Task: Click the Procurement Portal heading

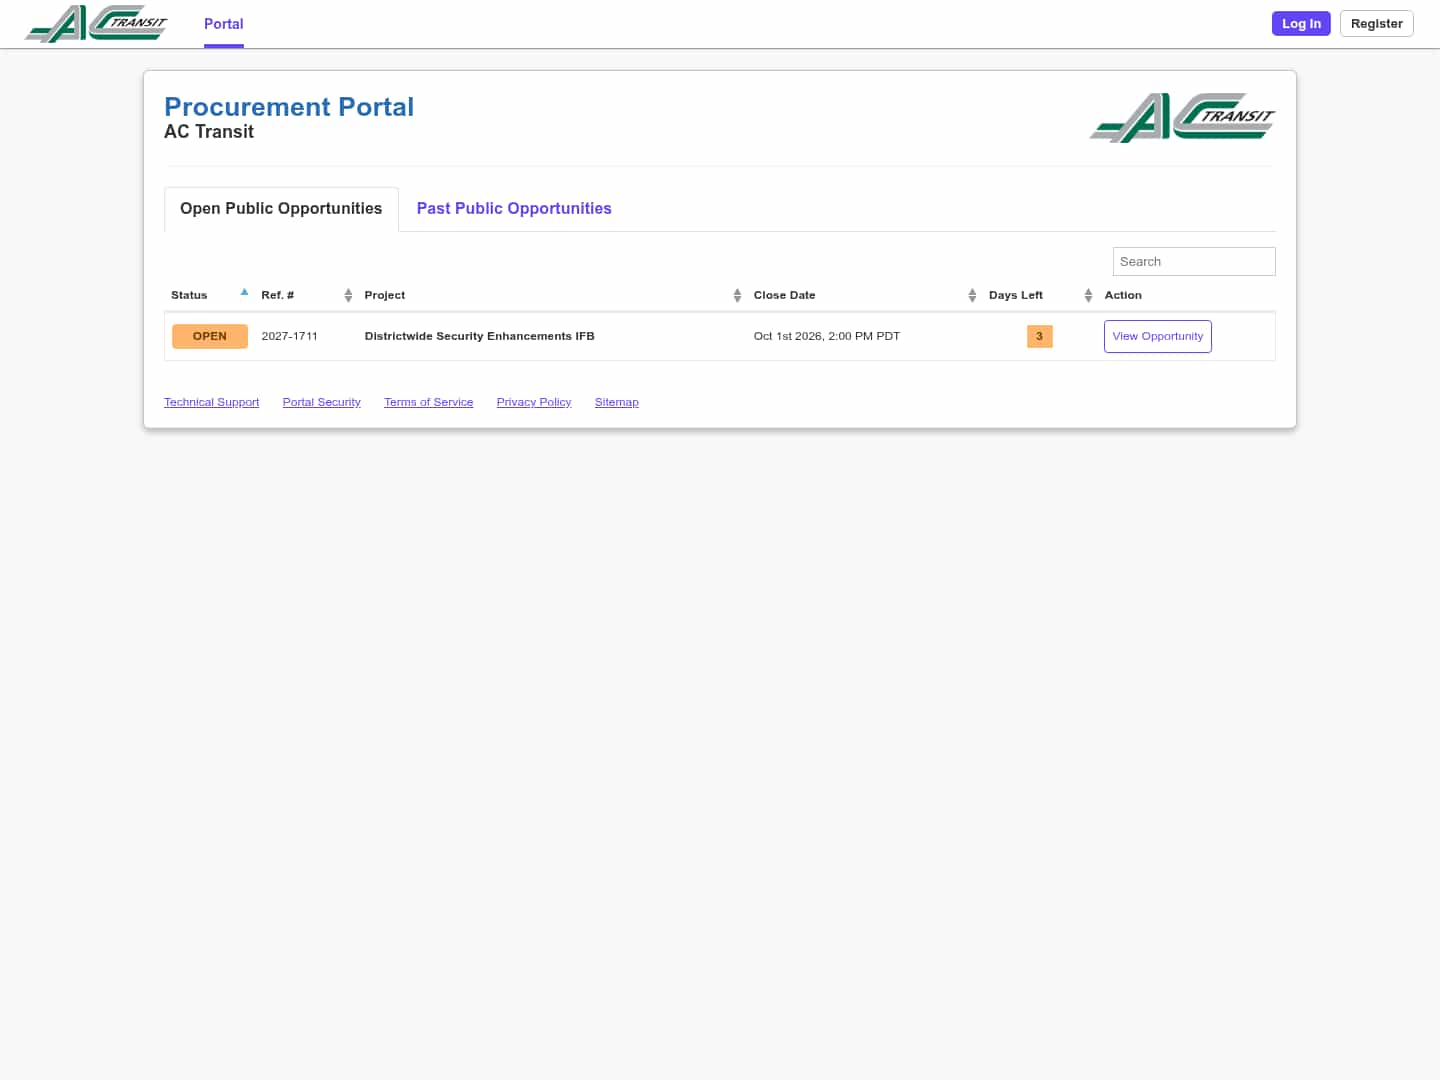Action: 289,107
